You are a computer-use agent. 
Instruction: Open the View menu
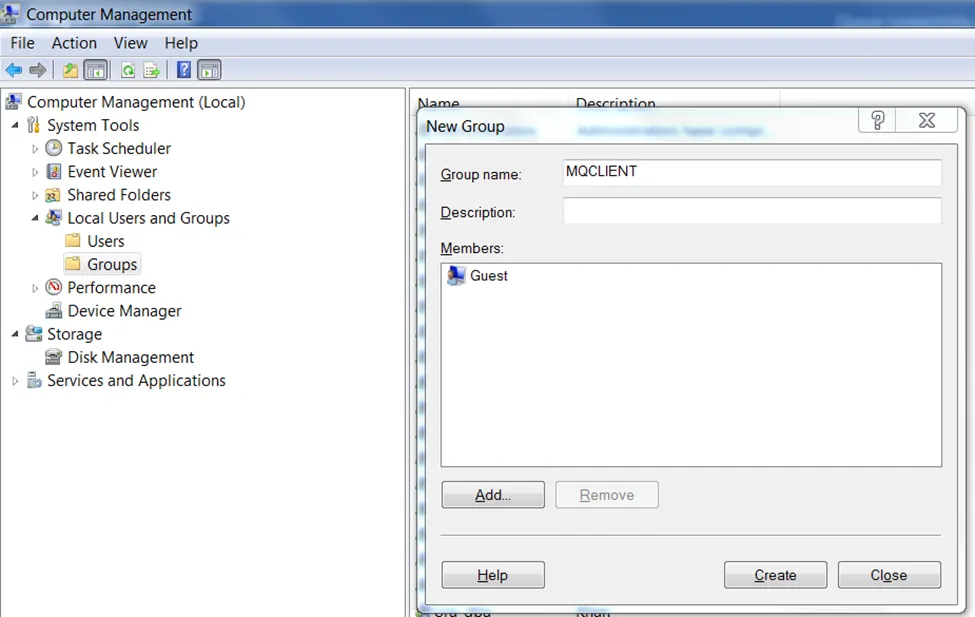tap(130, 43)
